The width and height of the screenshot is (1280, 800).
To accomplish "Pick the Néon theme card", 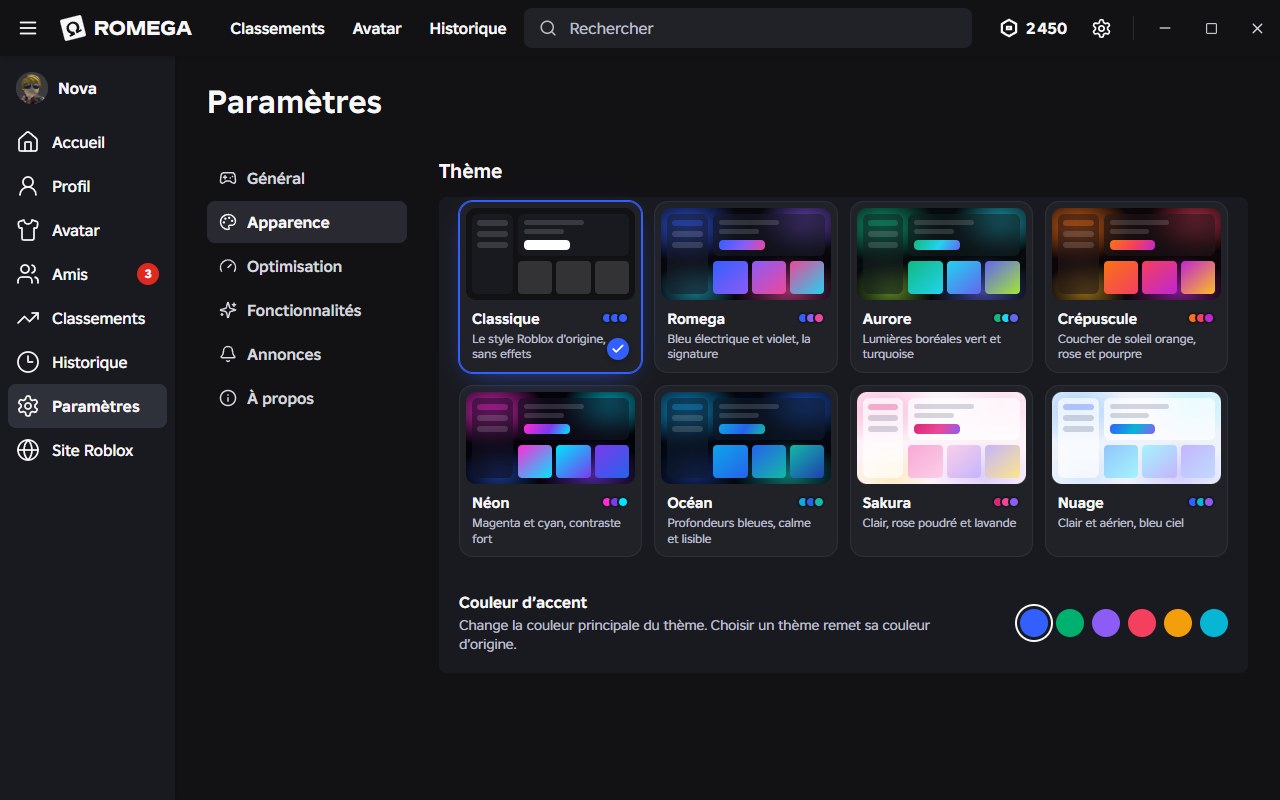I will [550, 471].
